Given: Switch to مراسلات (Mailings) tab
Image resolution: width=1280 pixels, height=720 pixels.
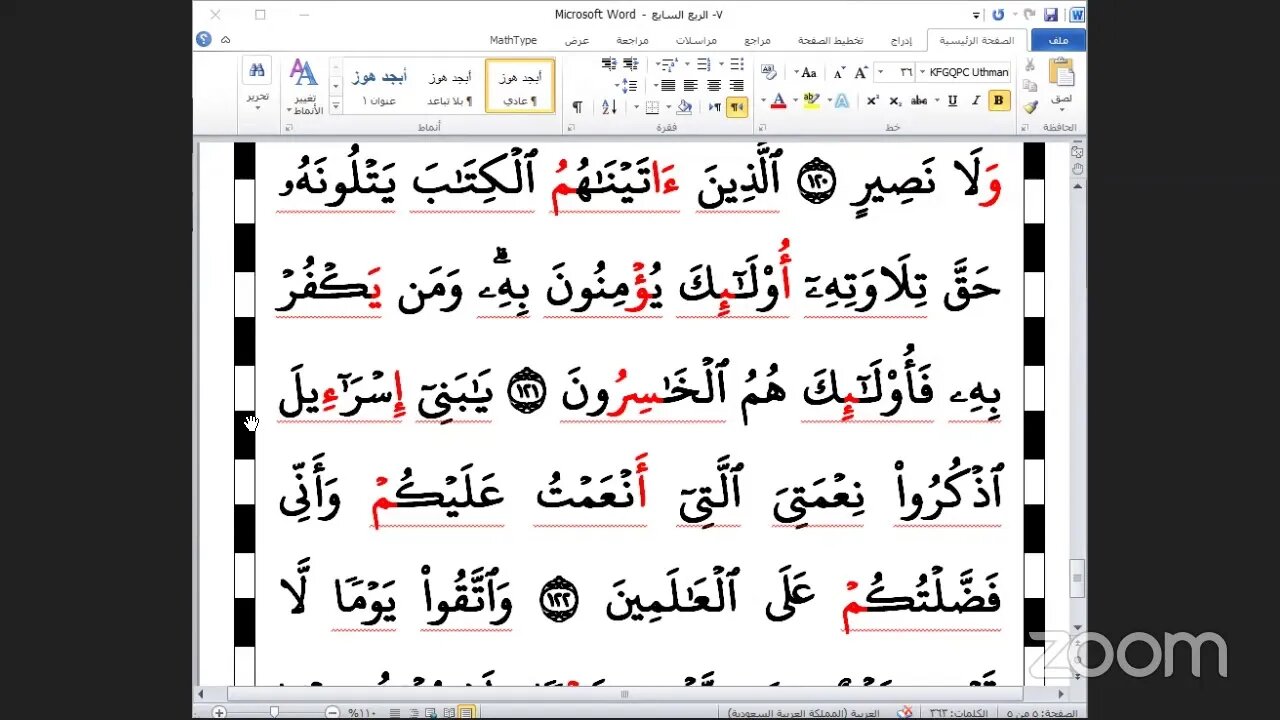Looking at the screenshot, I should tap(695, 40).
